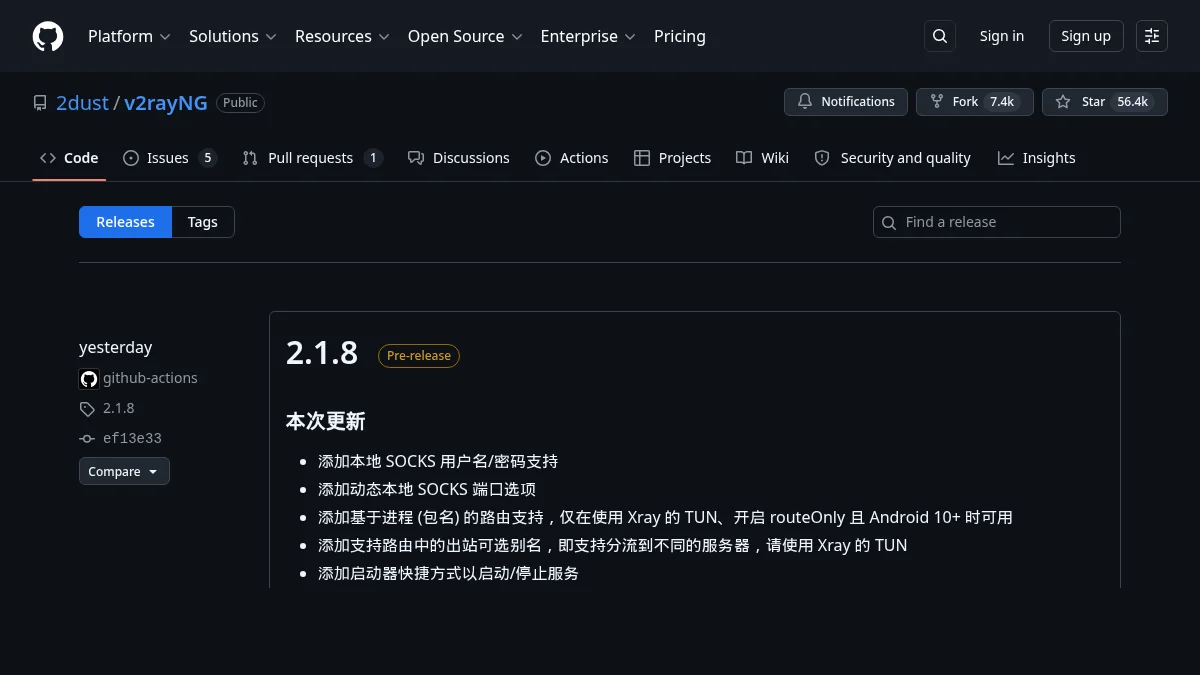The width and height of the screenshot is (1200, 675).
Task: Switch to the Tags view
Action: click(203, 222)
